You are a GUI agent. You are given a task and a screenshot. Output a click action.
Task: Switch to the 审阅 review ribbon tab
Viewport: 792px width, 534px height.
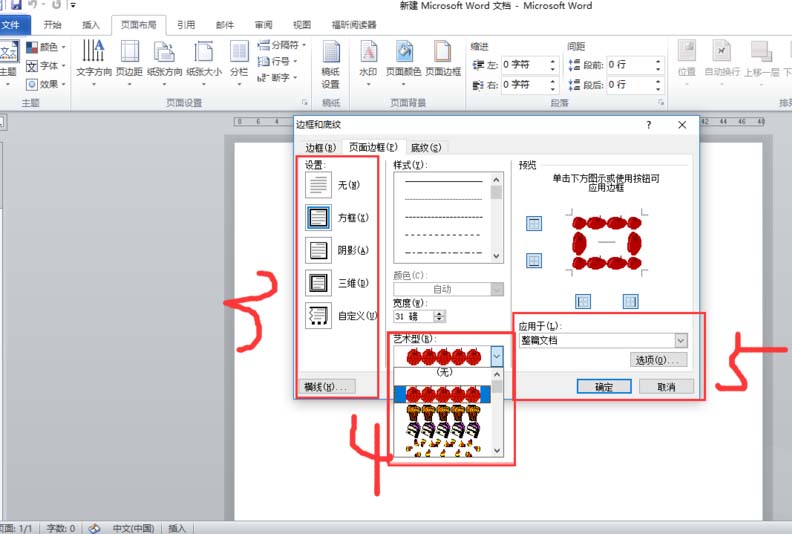pos(263,25)
